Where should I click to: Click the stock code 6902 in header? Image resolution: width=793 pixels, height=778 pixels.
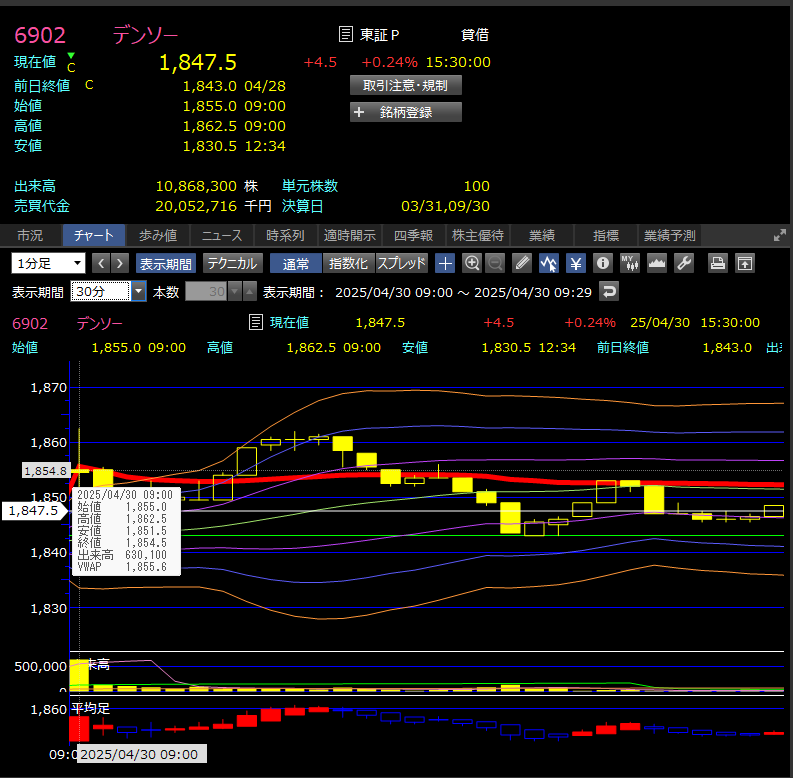tap(40, 35)
